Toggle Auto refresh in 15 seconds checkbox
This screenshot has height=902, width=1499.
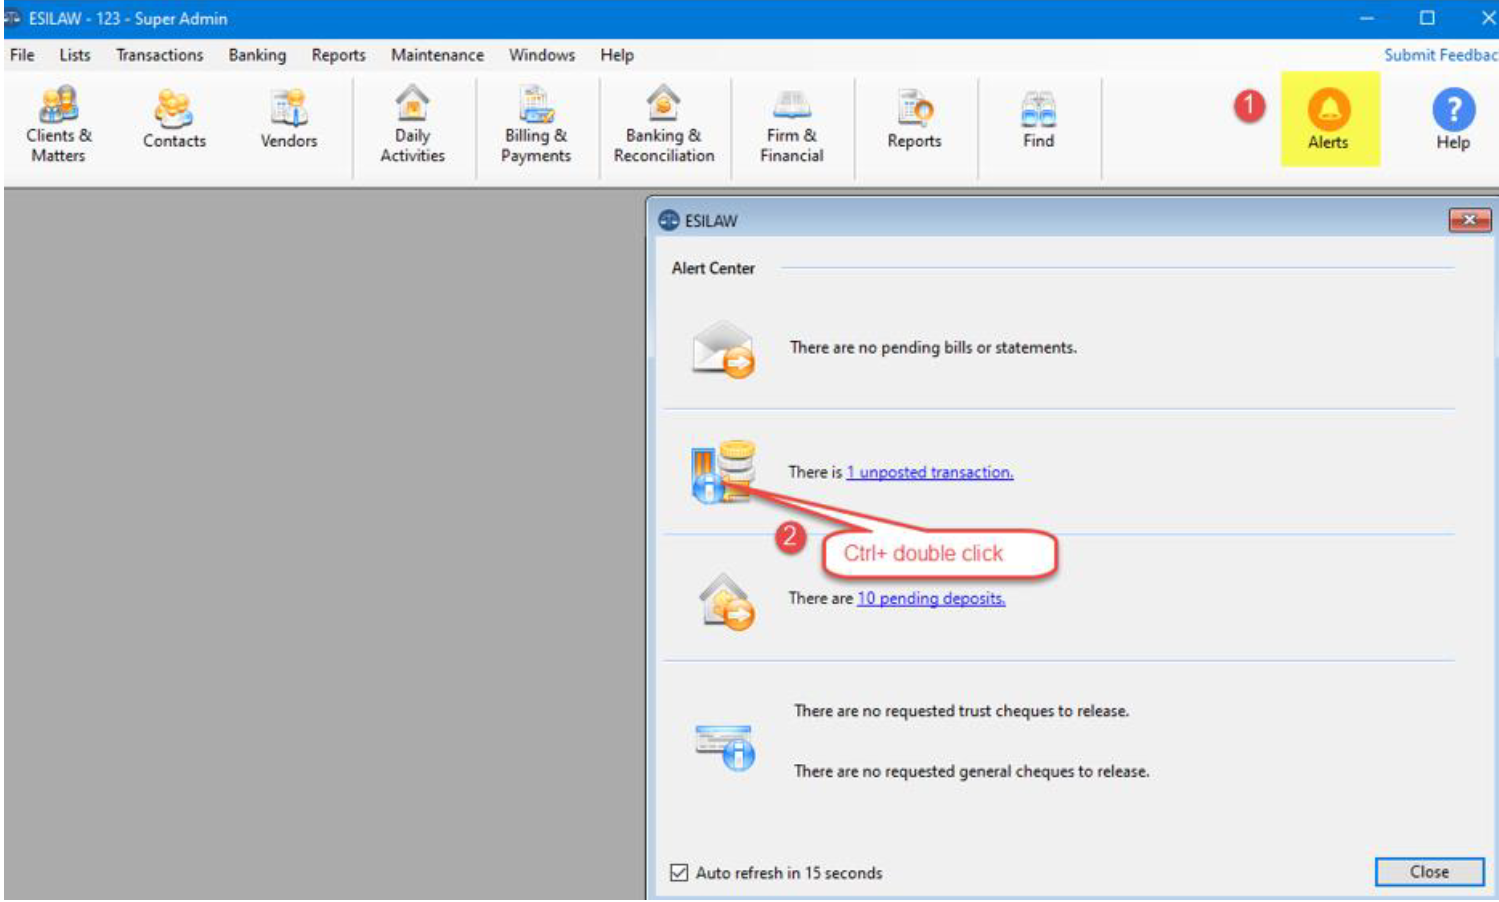(679, 873)
